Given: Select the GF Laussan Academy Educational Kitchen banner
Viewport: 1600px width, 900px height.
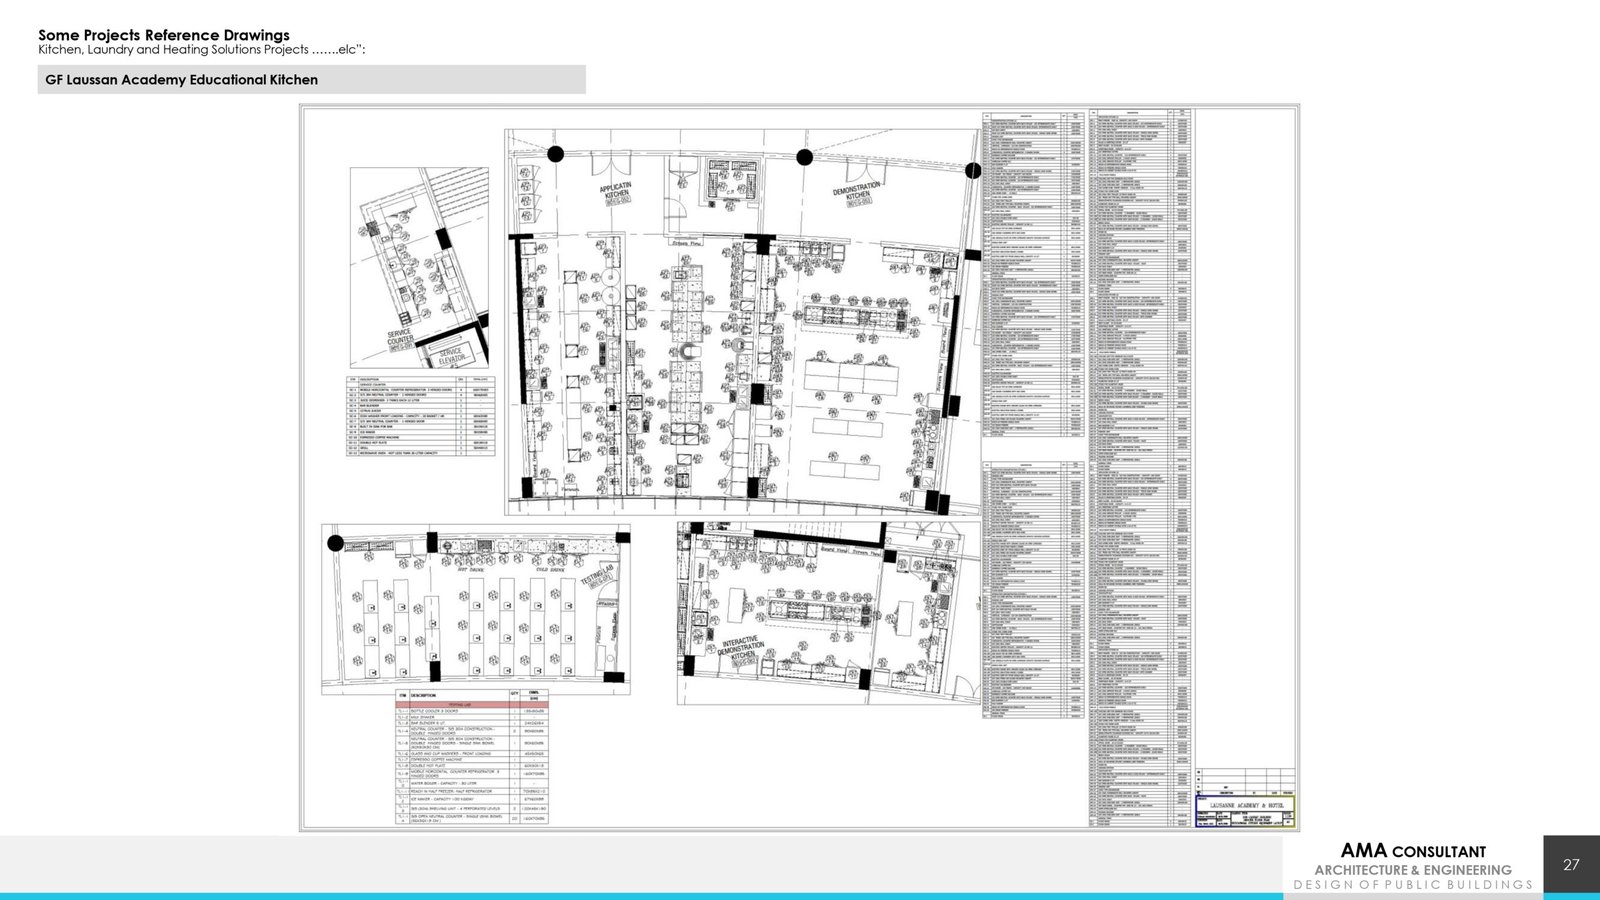Looking at the screenshot, I should (x=311, y=80).
